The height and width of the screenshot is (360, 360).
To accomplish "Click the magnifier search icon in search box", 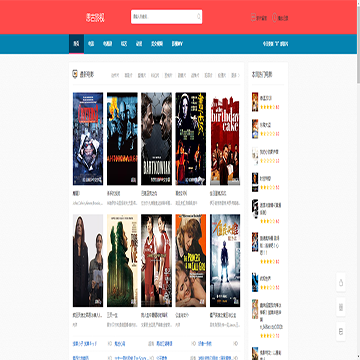I will pos(199,16).
